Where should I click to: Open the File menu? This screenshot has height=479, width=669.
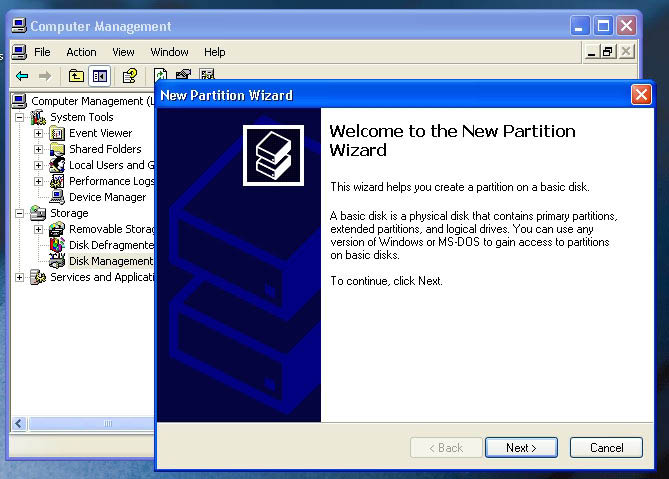42,52
